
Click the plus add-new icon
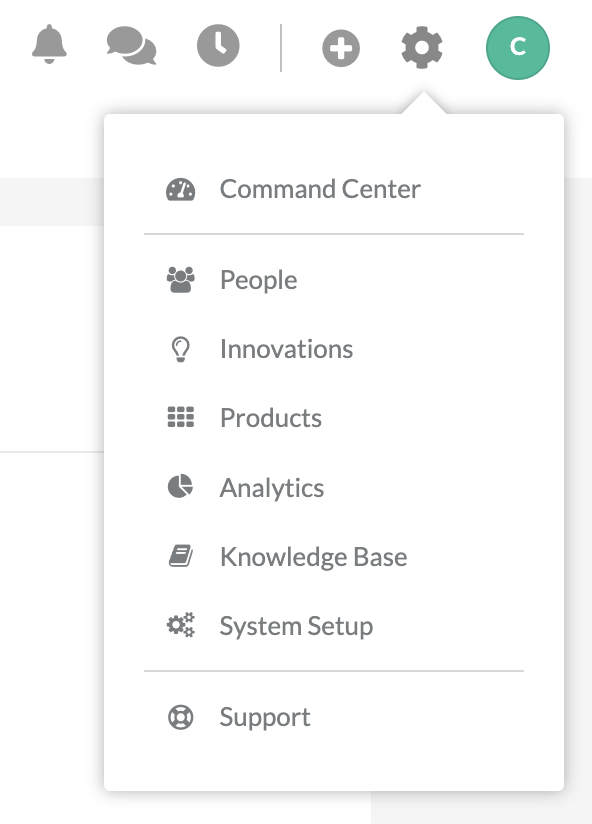coord(341,48)
